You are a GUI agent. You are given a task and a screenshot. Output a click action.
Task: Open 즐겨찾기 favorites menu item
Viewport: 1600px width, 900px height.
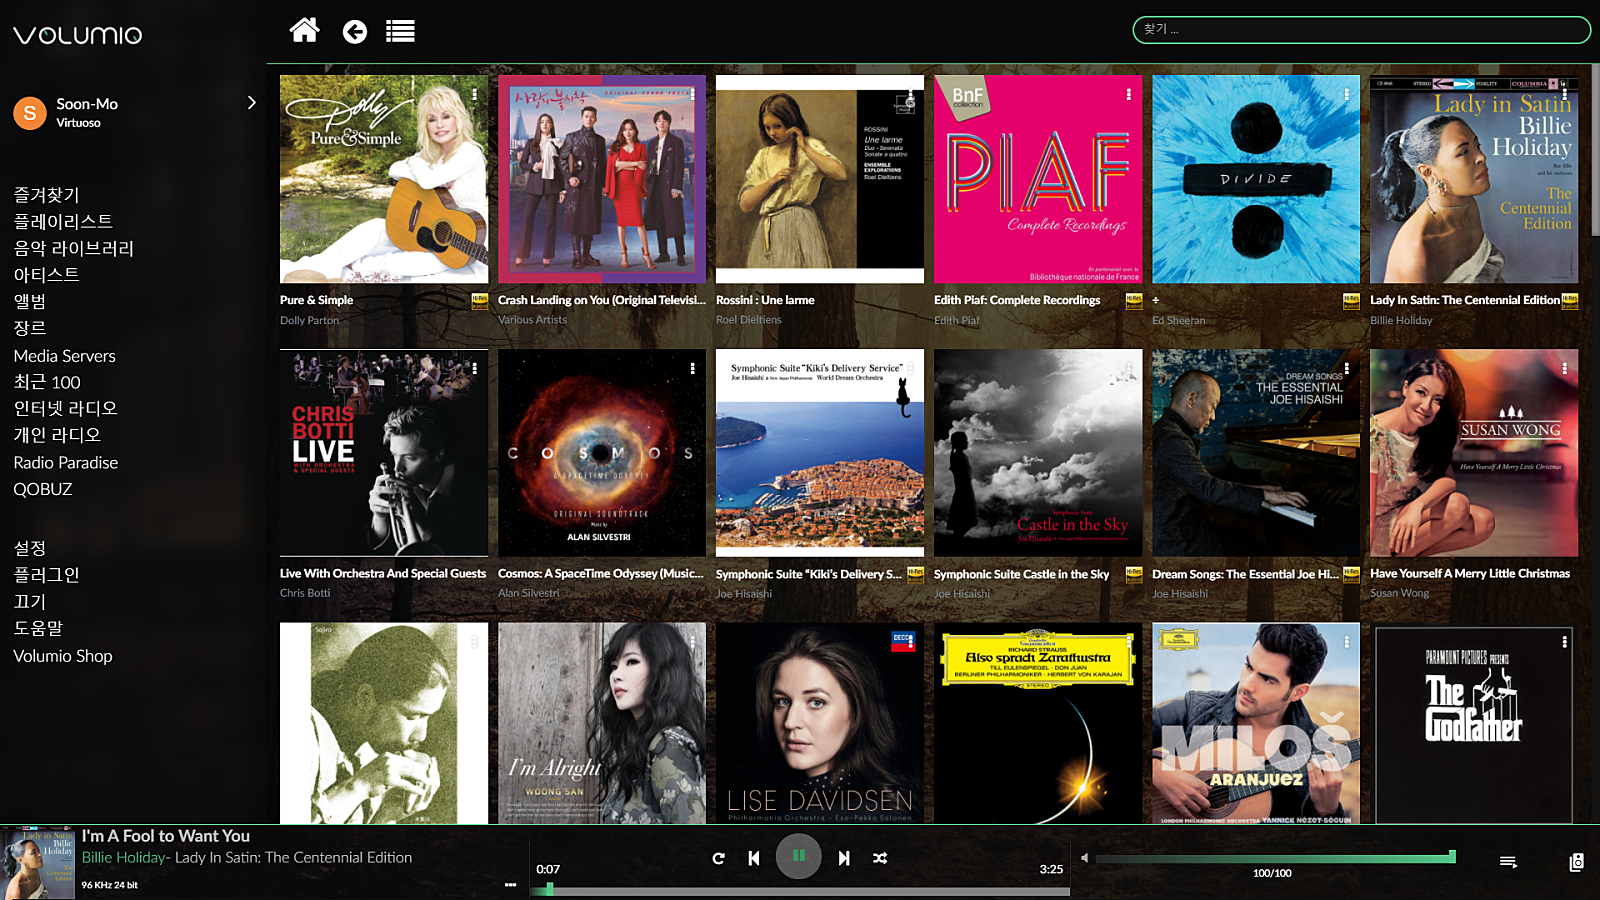[46, 195]
